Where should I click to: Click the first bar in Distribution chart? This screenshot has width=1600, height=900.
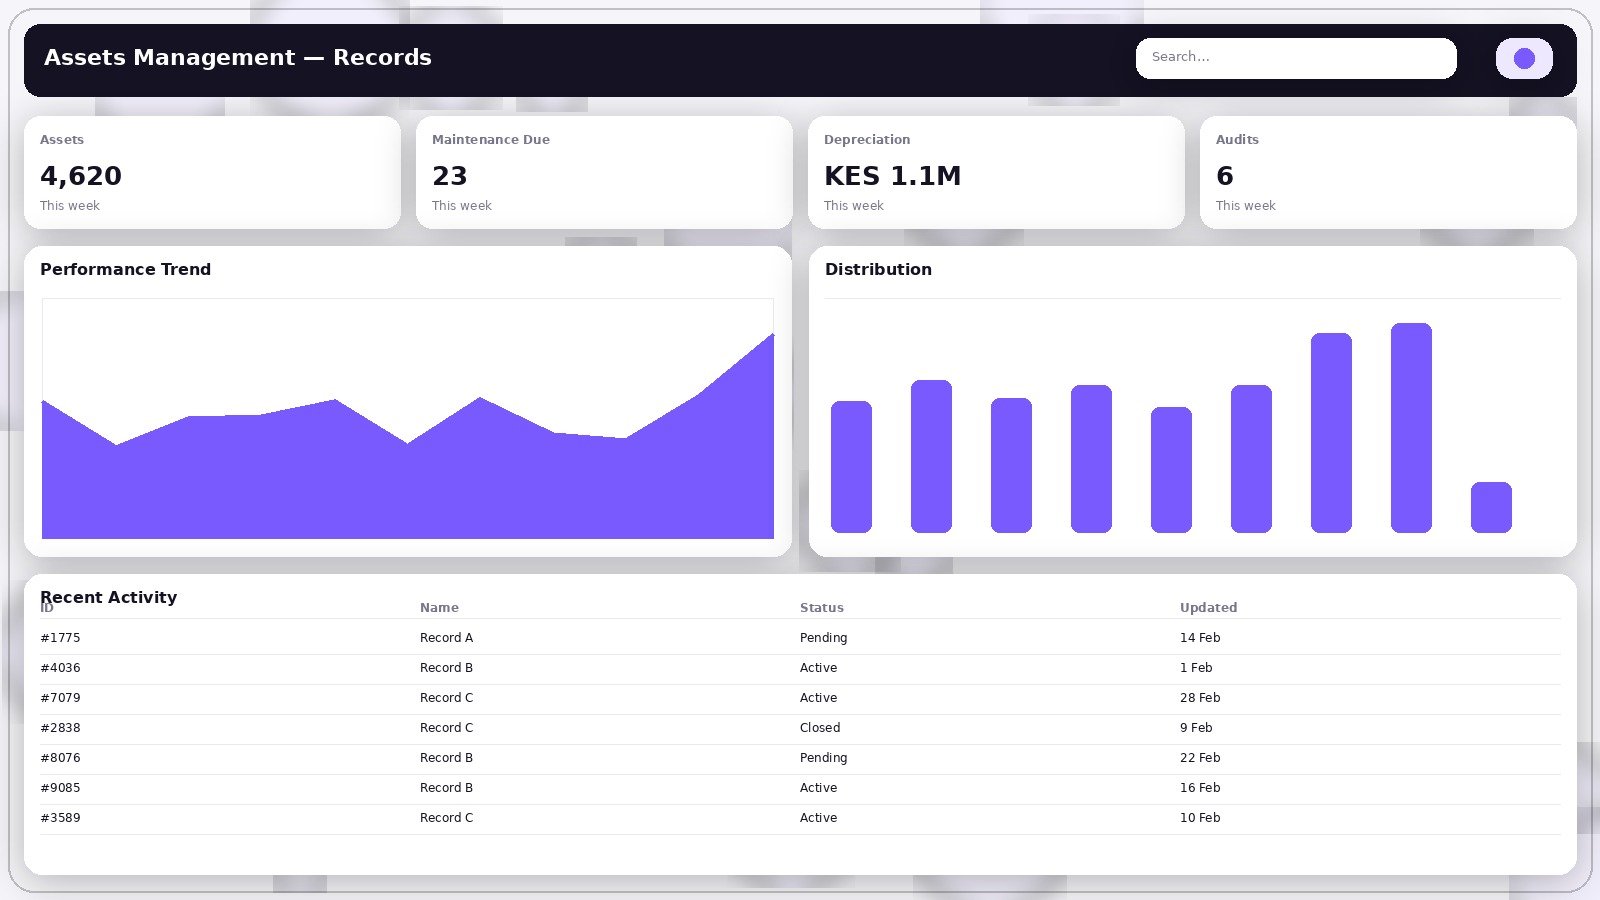tap(851, 467)
